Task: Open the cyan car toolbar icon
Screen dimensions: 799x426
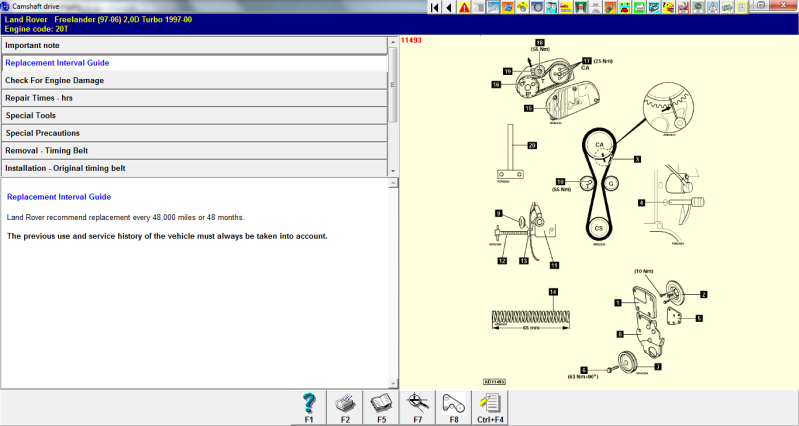Action: click(654, 7)
